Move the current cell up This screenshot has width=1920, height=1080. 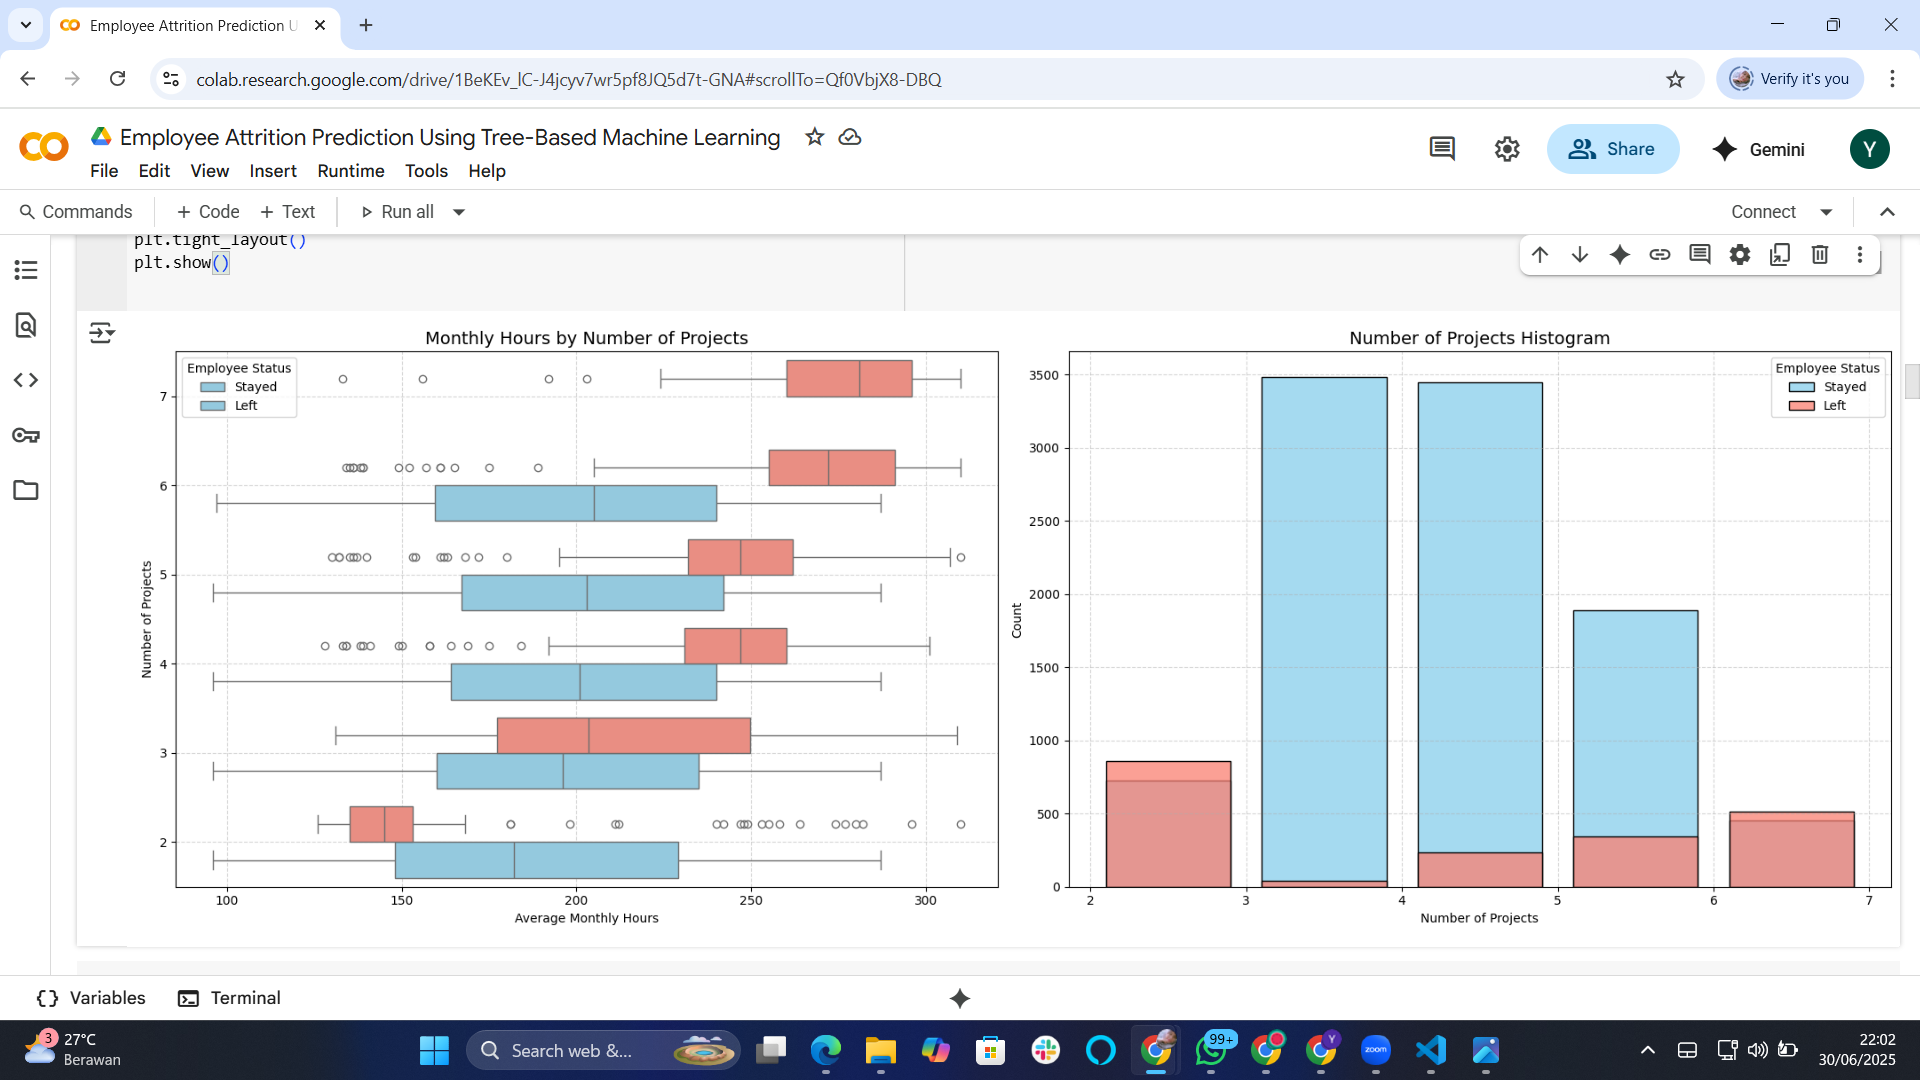click(x=1539, y=255)
